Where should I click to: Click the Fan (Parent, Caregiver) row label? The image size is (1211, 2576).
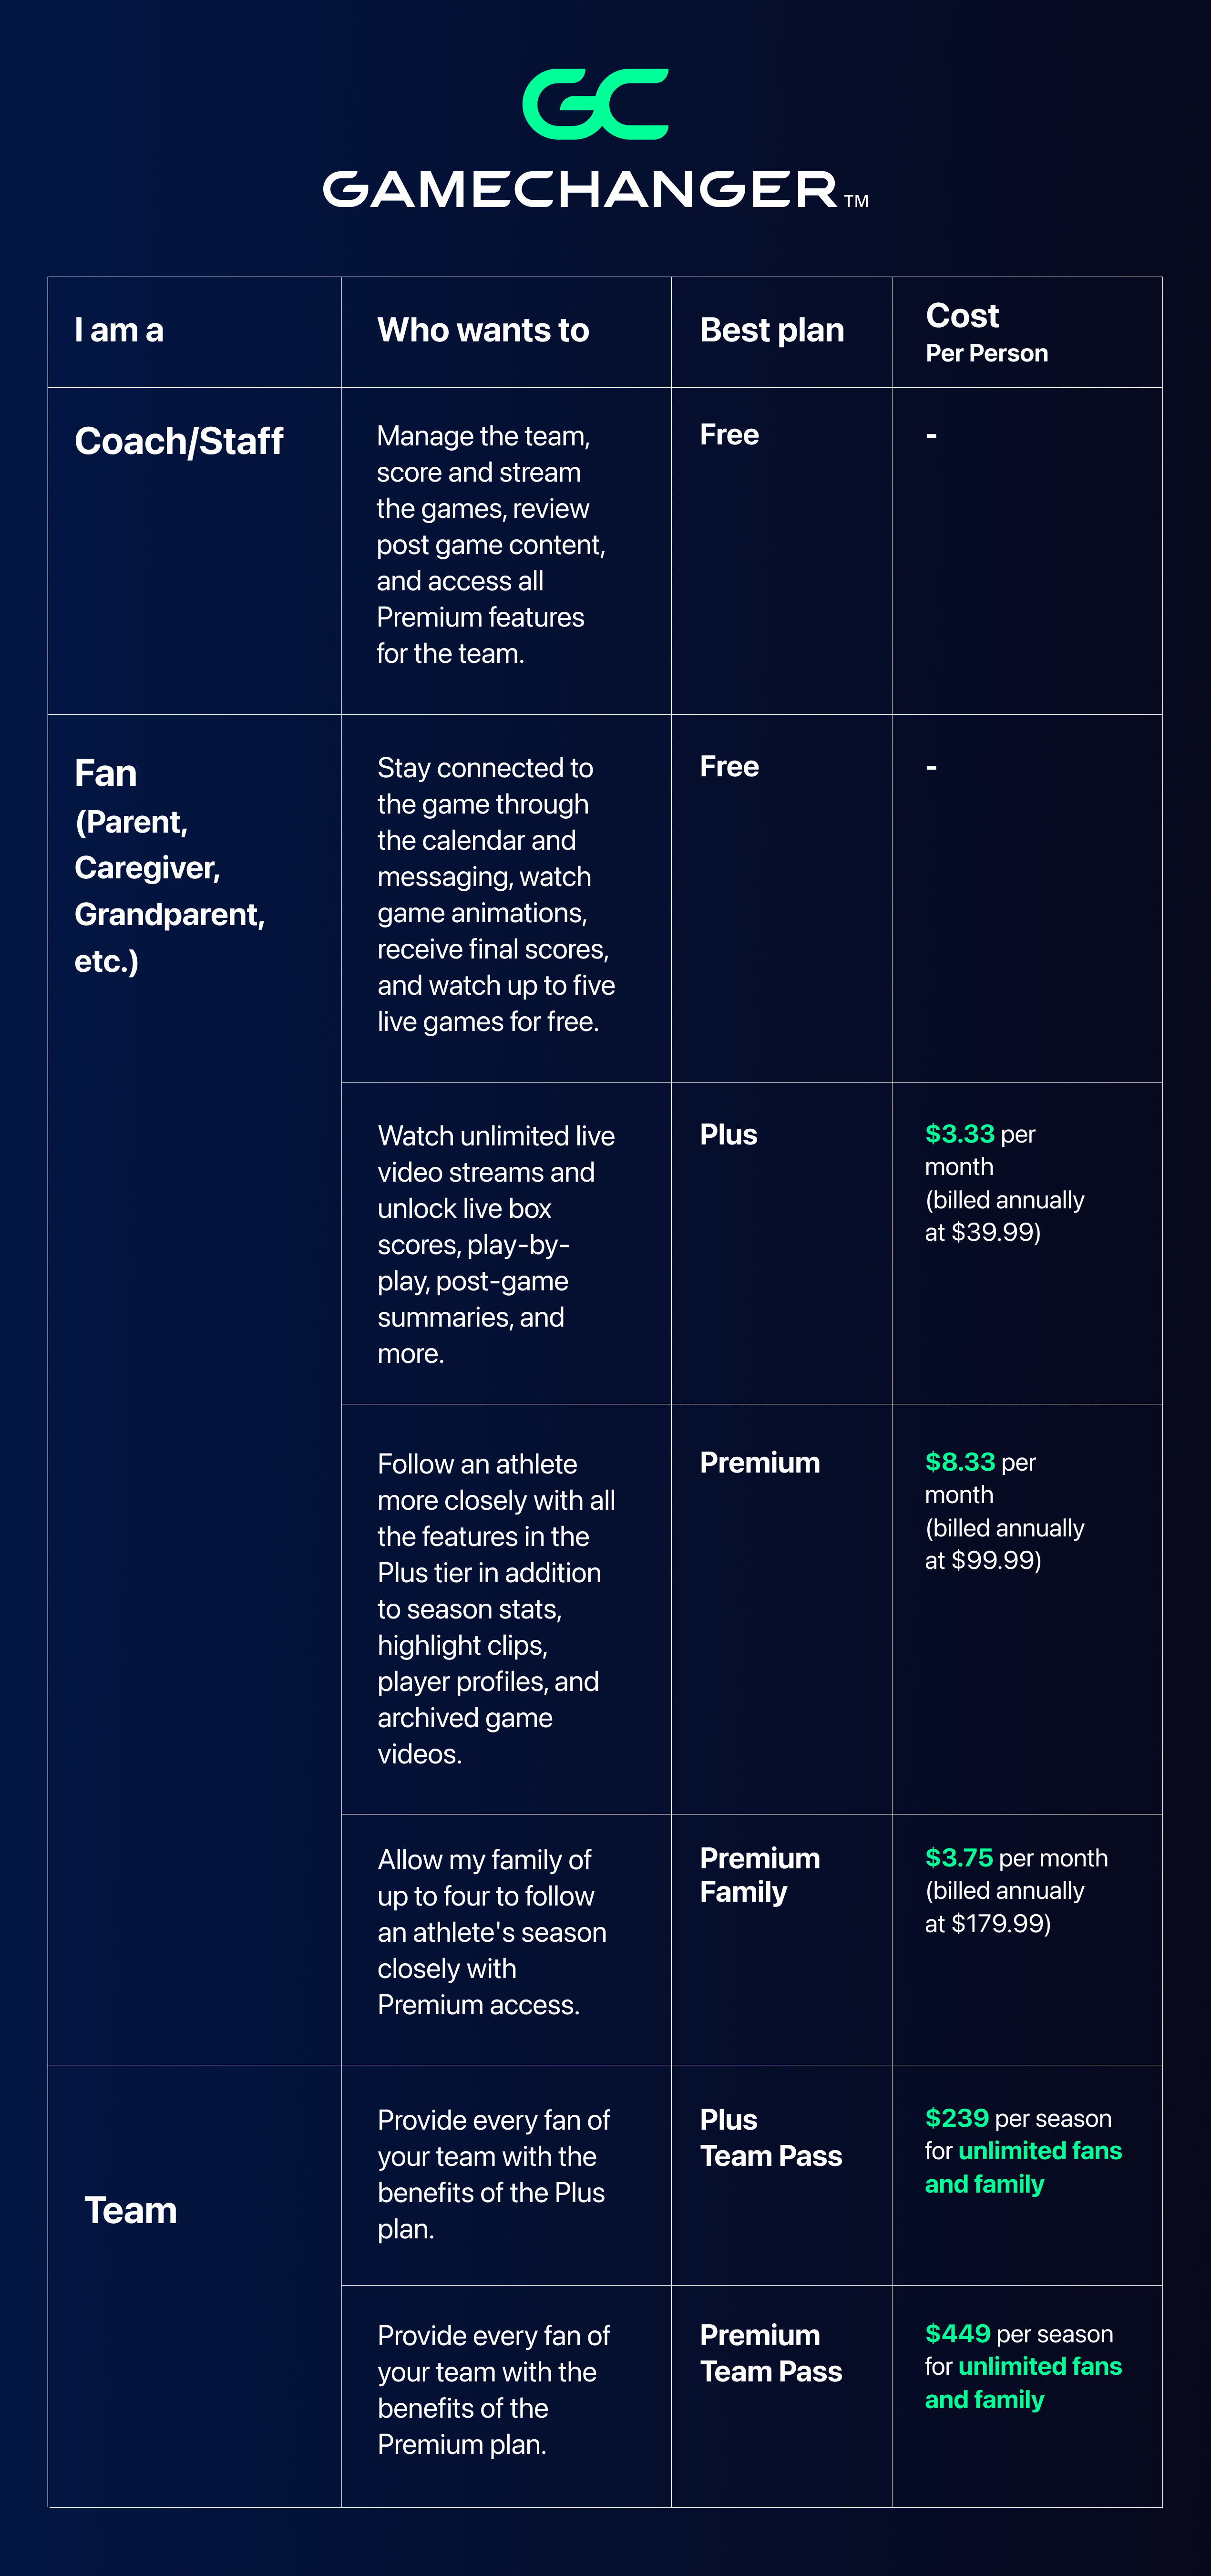tap(168, 865)
